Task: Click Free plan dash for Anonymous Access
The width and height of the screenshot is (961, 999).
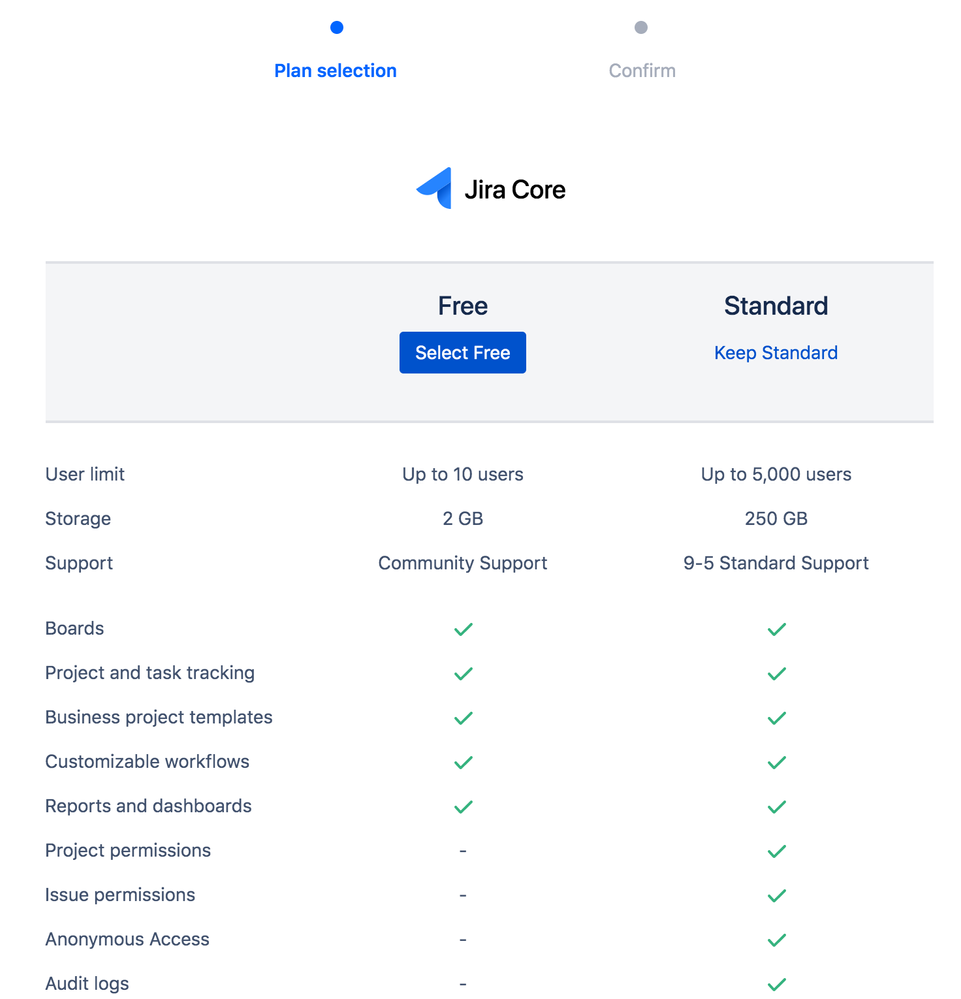Action: point(463,940)
